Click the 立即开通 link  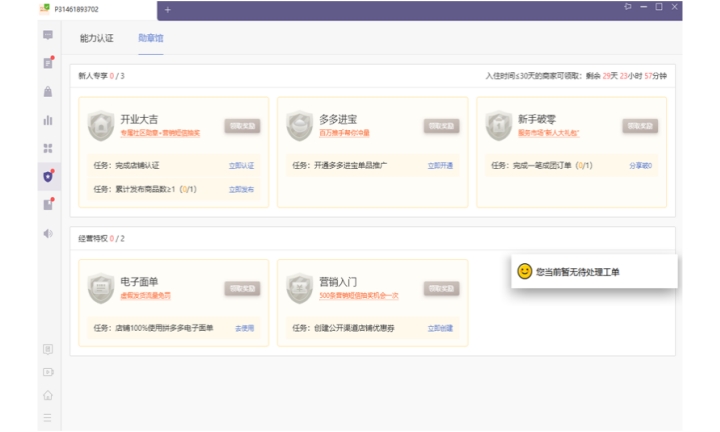[x=440, y=166]
